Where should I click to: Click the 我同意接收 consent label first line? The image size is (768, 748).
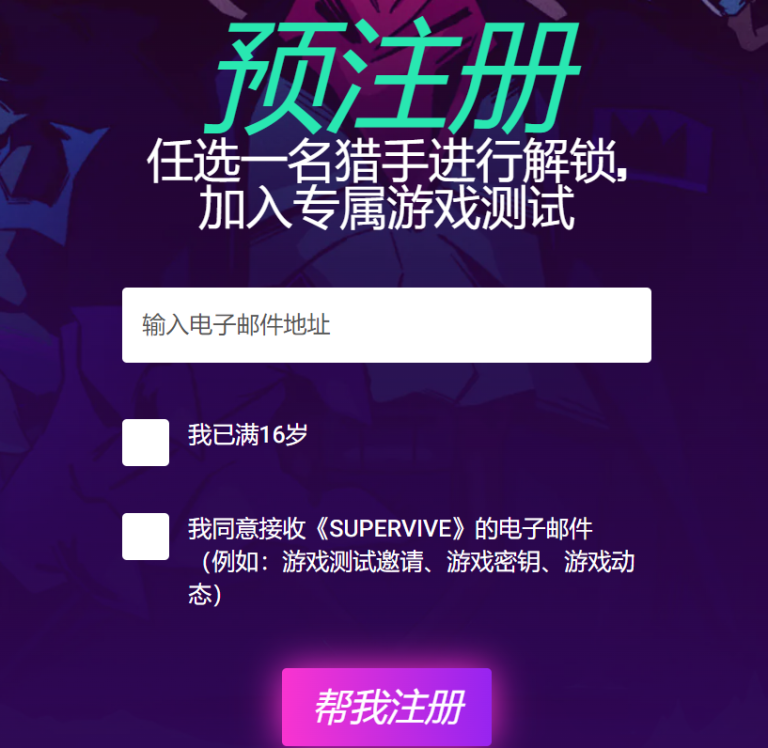click(x=390, y=529)
